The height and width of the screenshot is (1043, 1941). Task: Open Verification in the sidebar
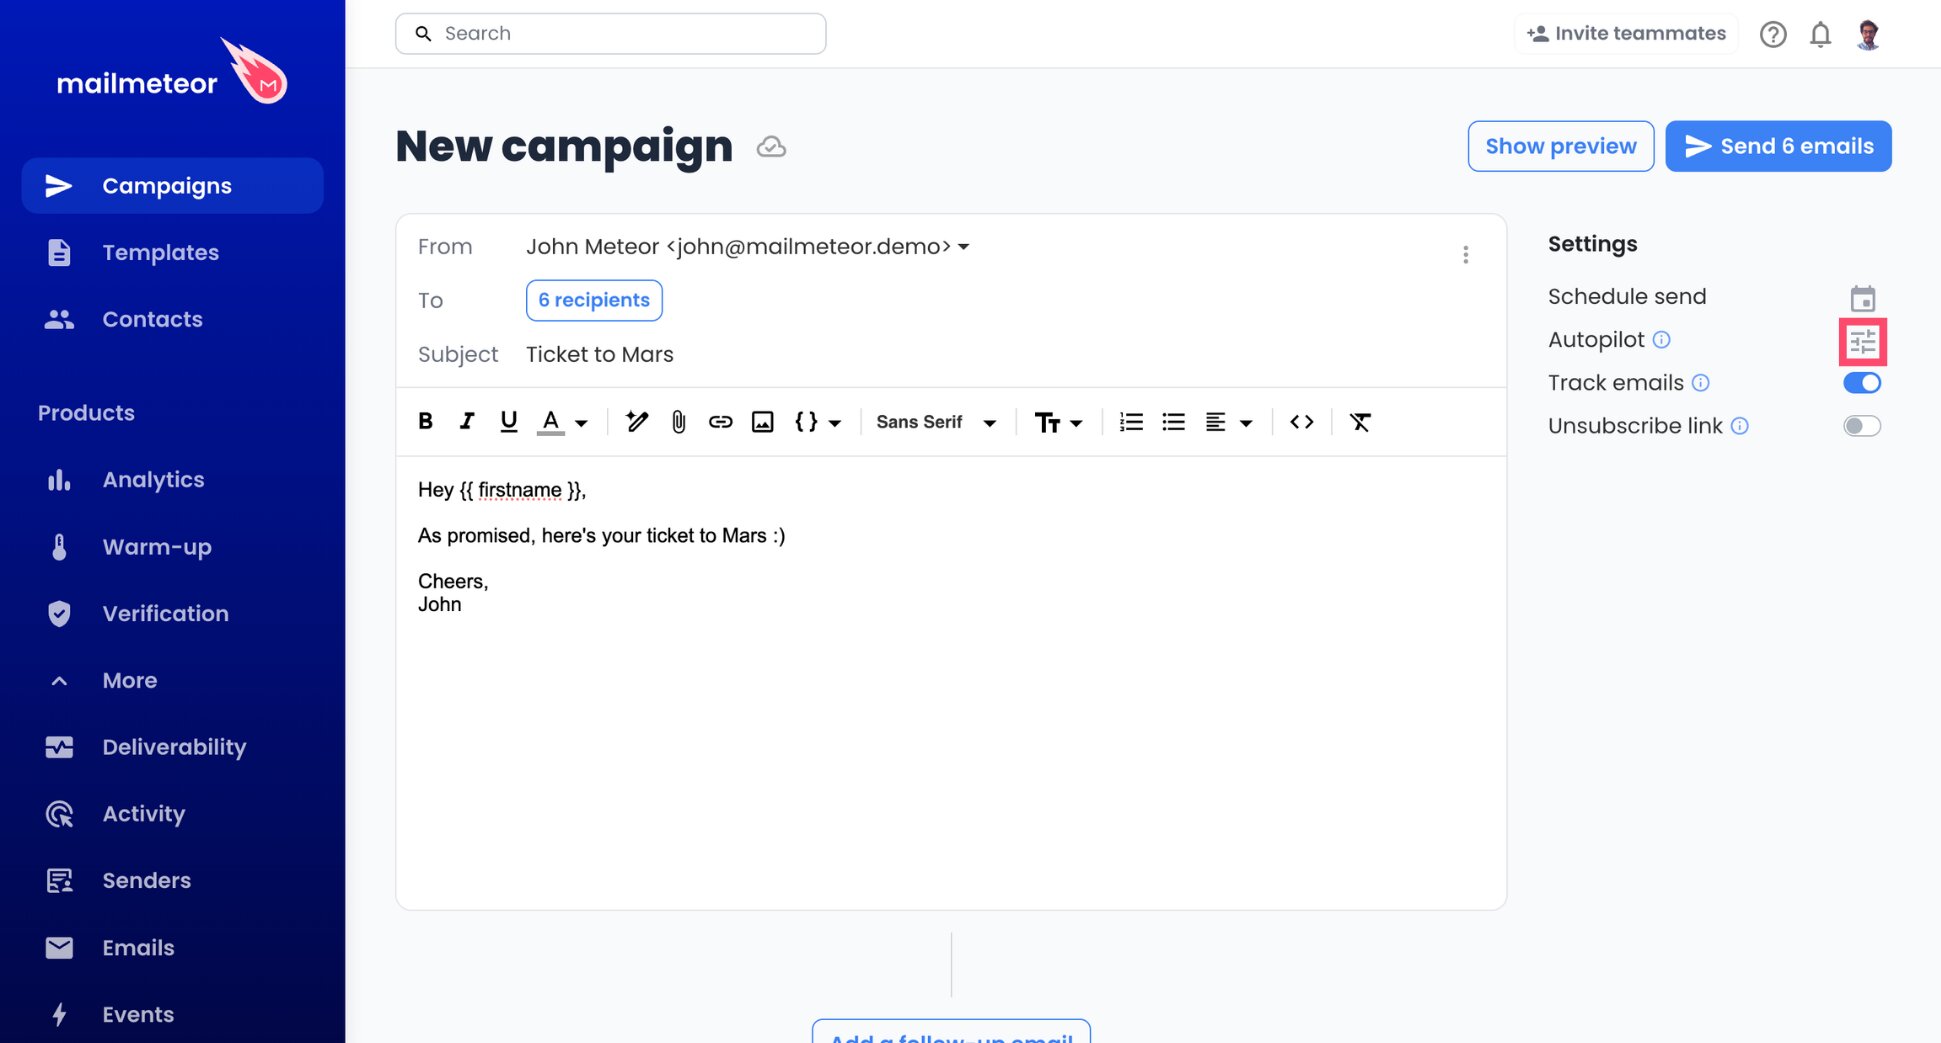[x=172, y=613]
